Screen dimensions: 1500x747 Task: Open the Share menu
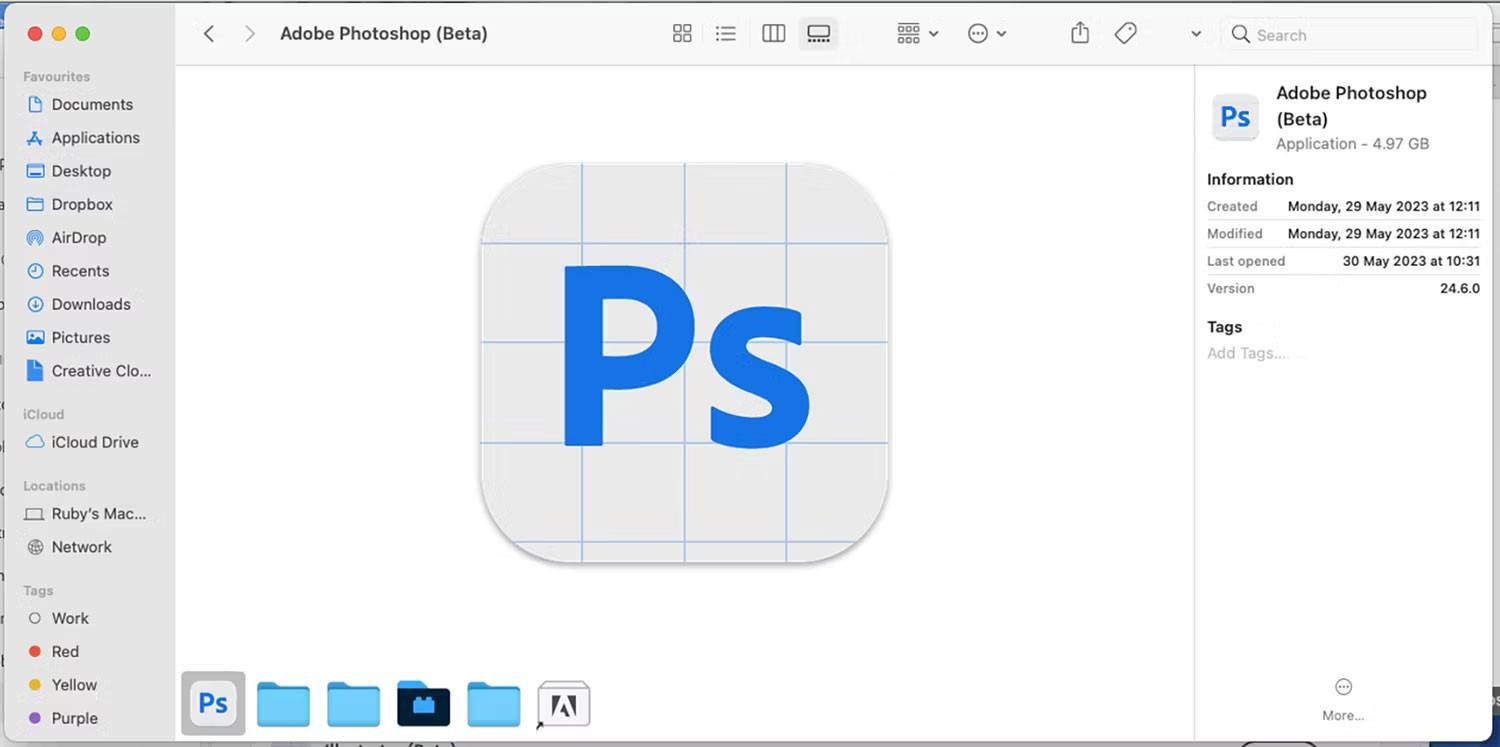coord(1079,33)
